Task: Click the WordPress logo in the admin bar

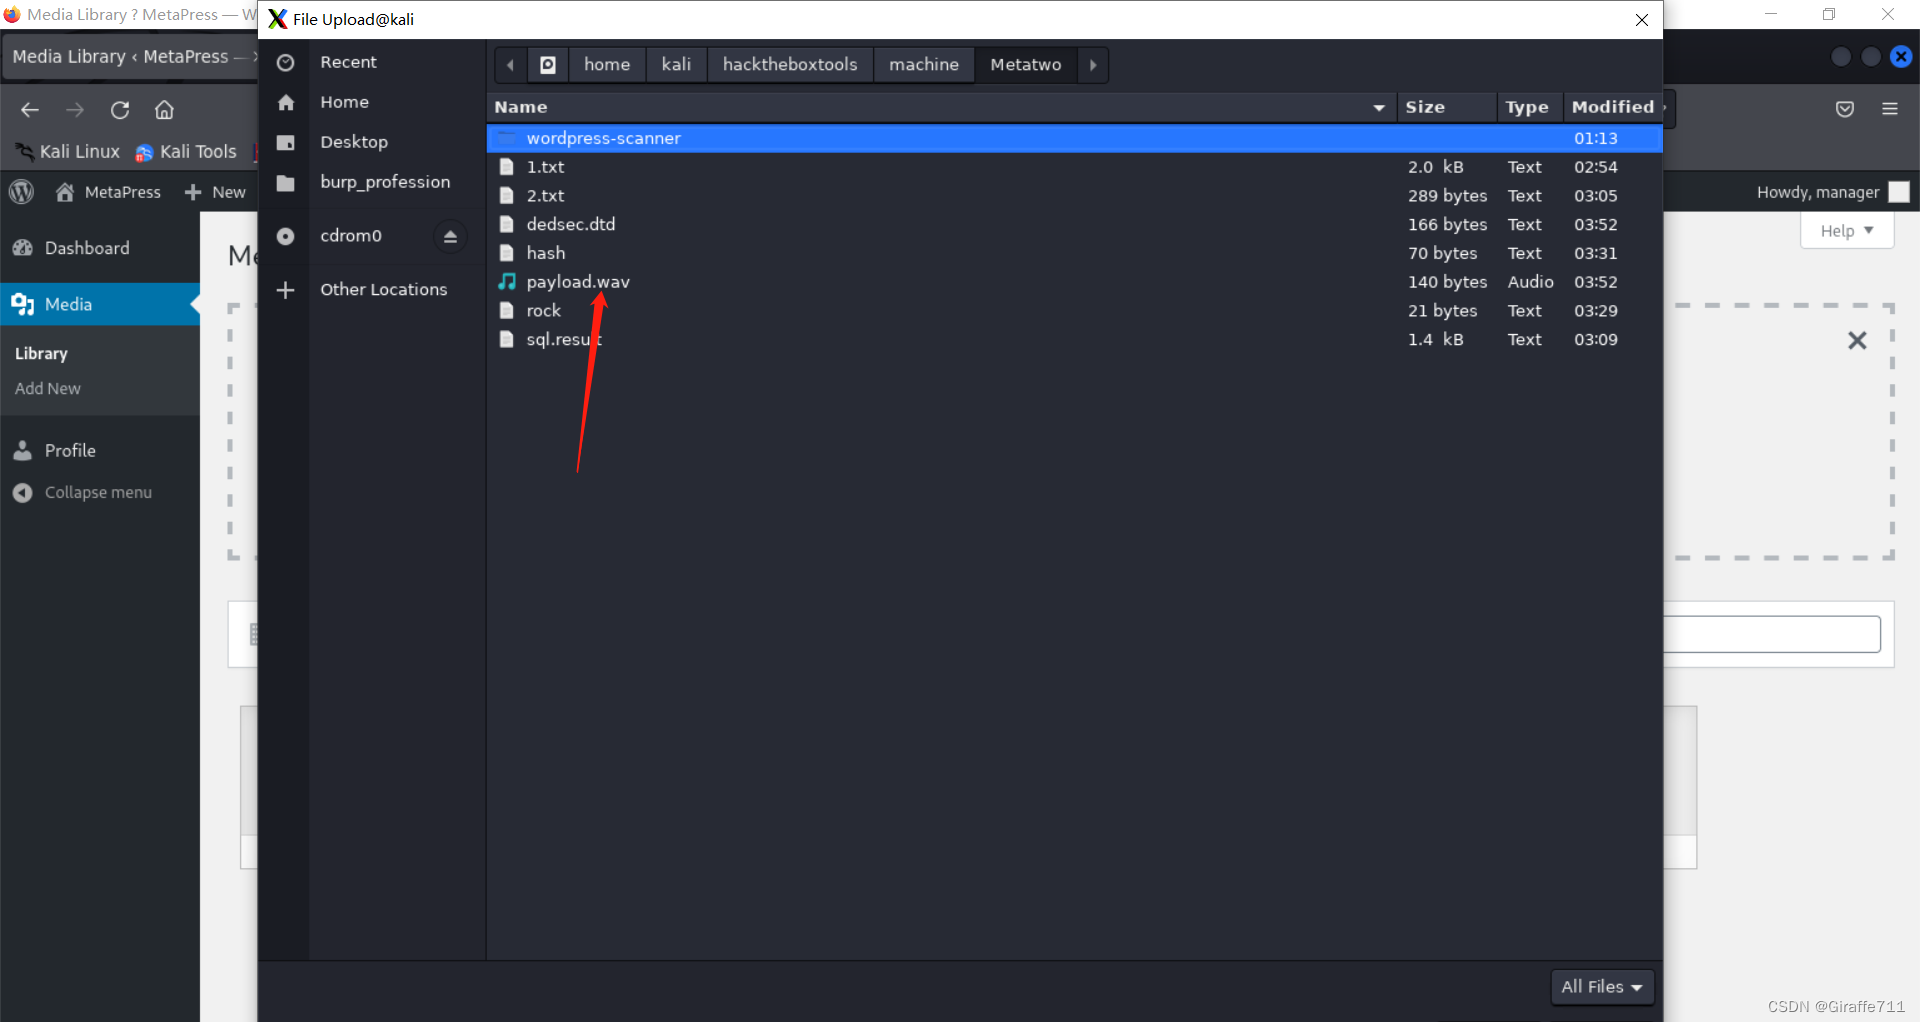Action: [21, 191]
